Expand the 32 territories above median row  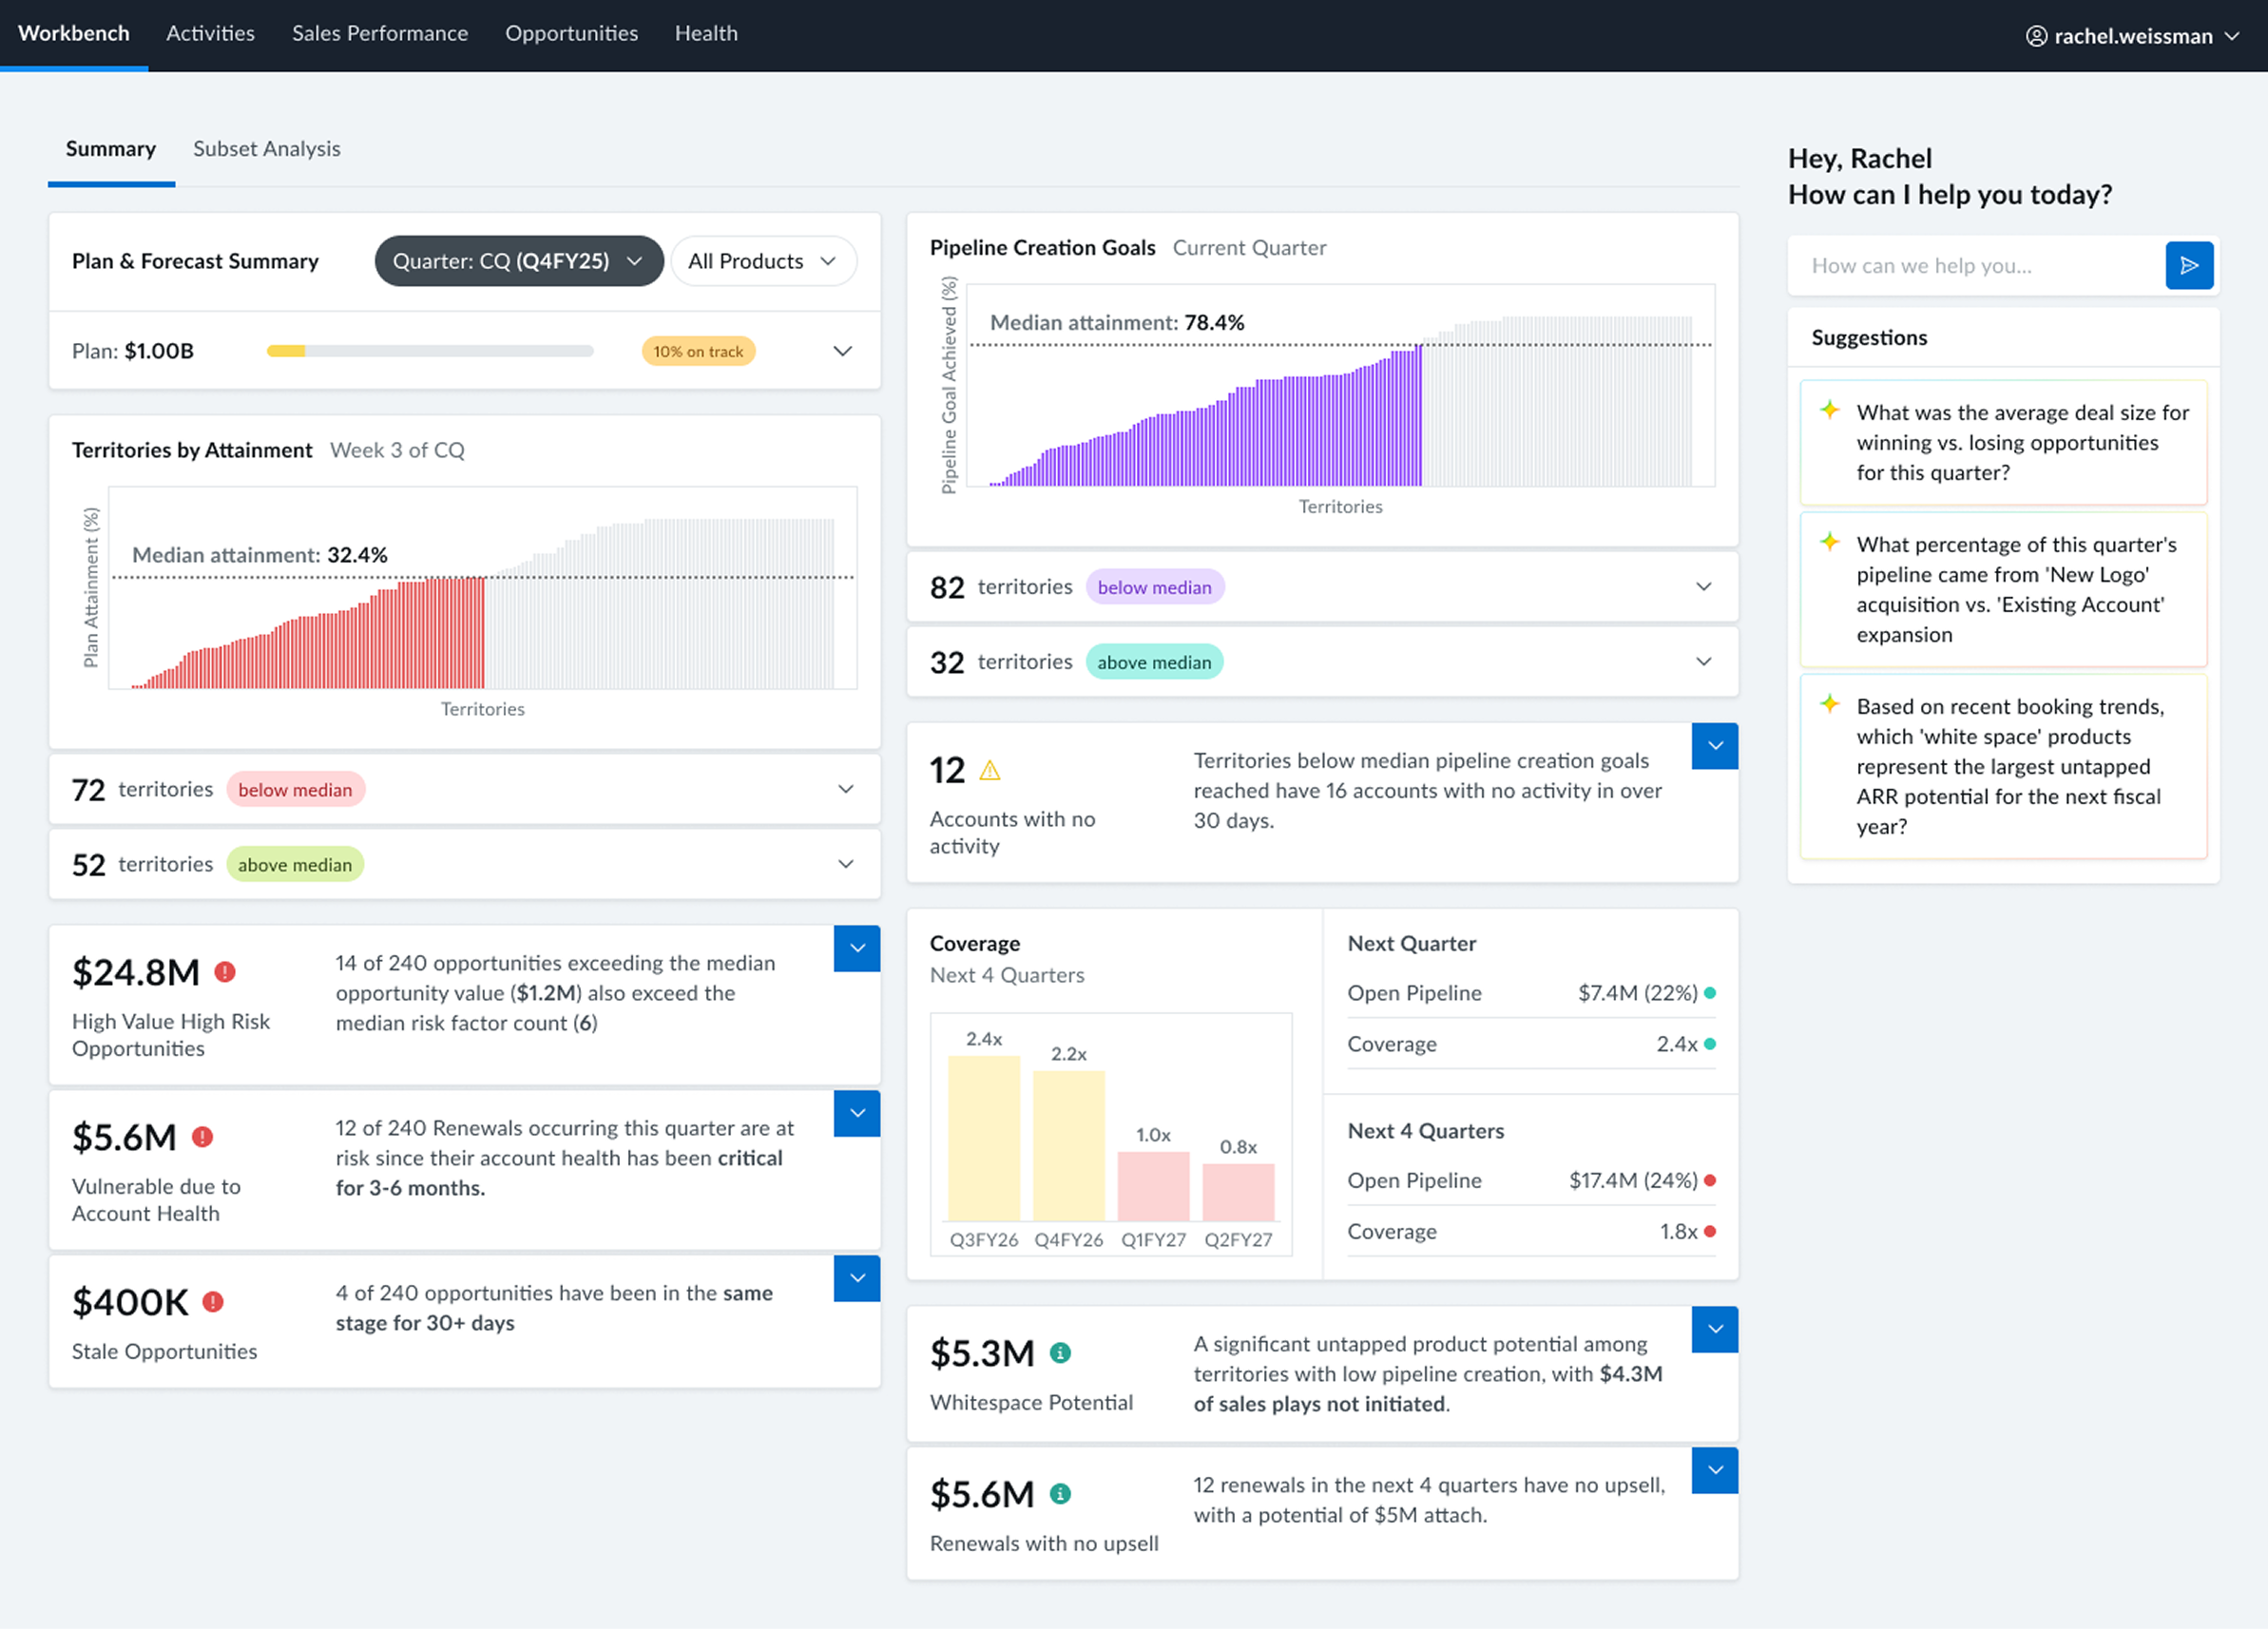(1322, 662)
